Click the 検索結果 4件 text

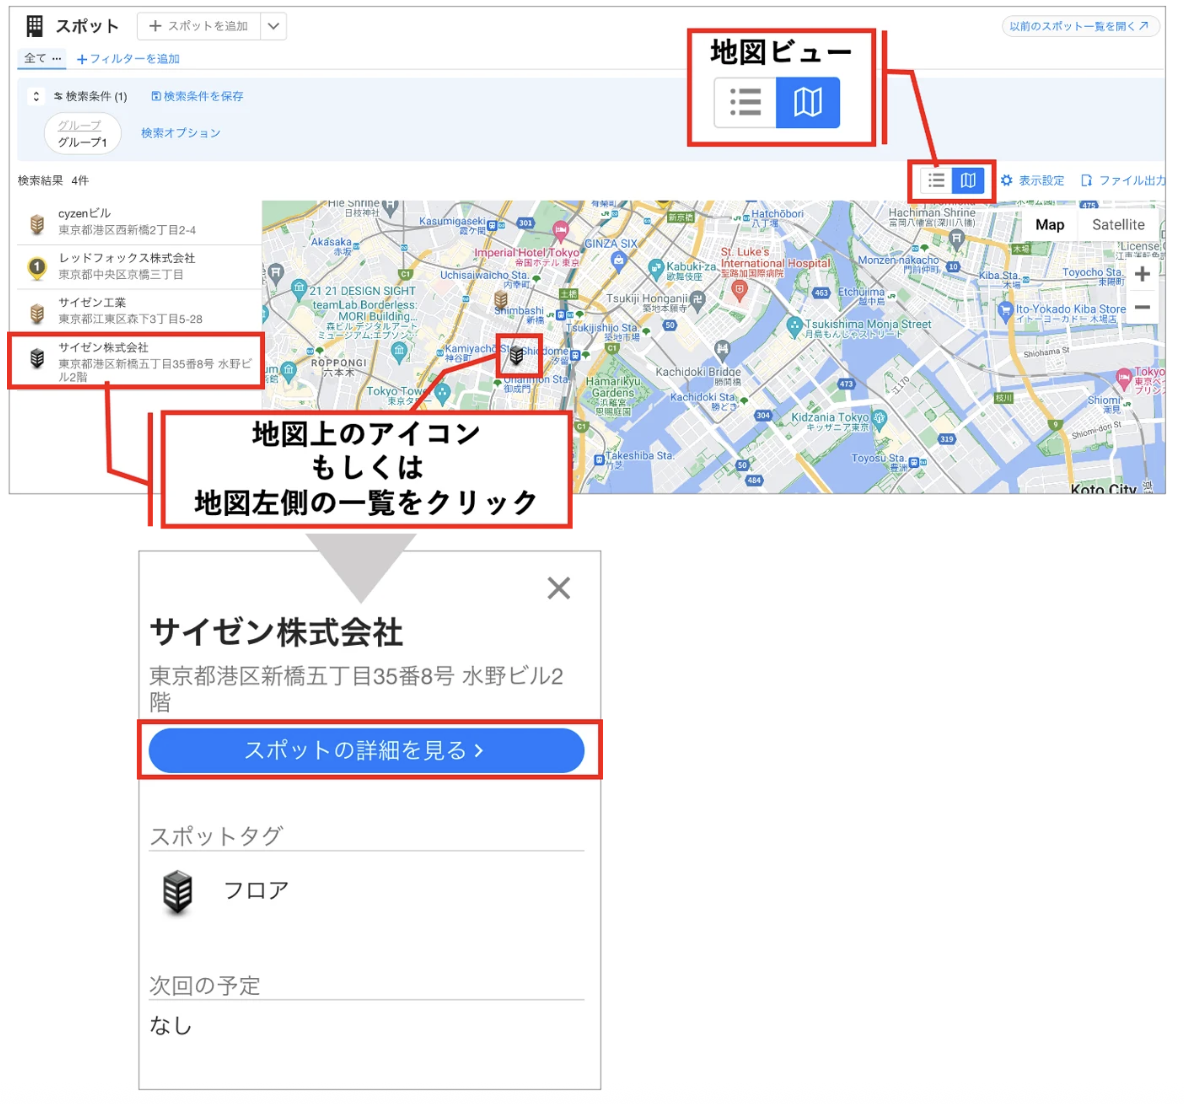[x=54, y=180]
